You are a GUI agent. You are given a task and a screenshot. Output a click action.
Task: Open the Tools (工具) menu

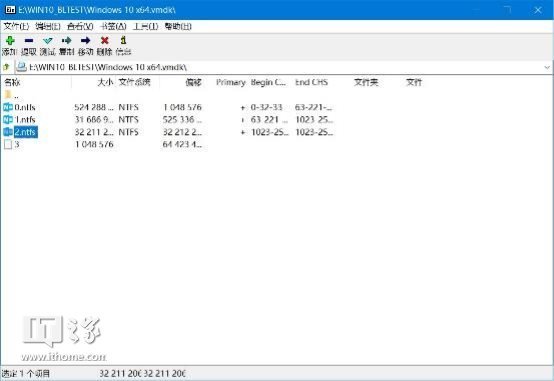pos(145,26)
